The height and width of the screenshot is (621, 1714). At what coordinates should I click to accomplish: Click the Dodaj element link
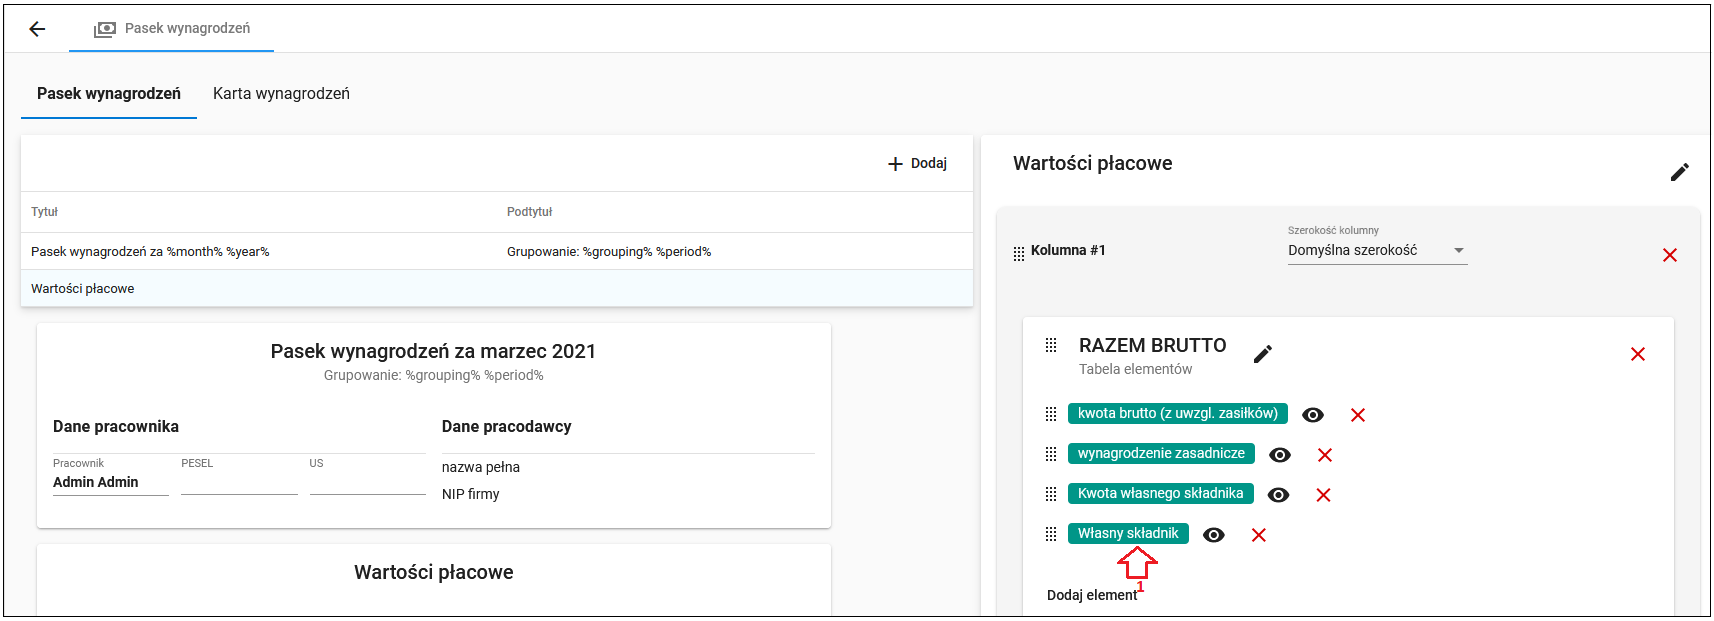tap(1092, 595)
